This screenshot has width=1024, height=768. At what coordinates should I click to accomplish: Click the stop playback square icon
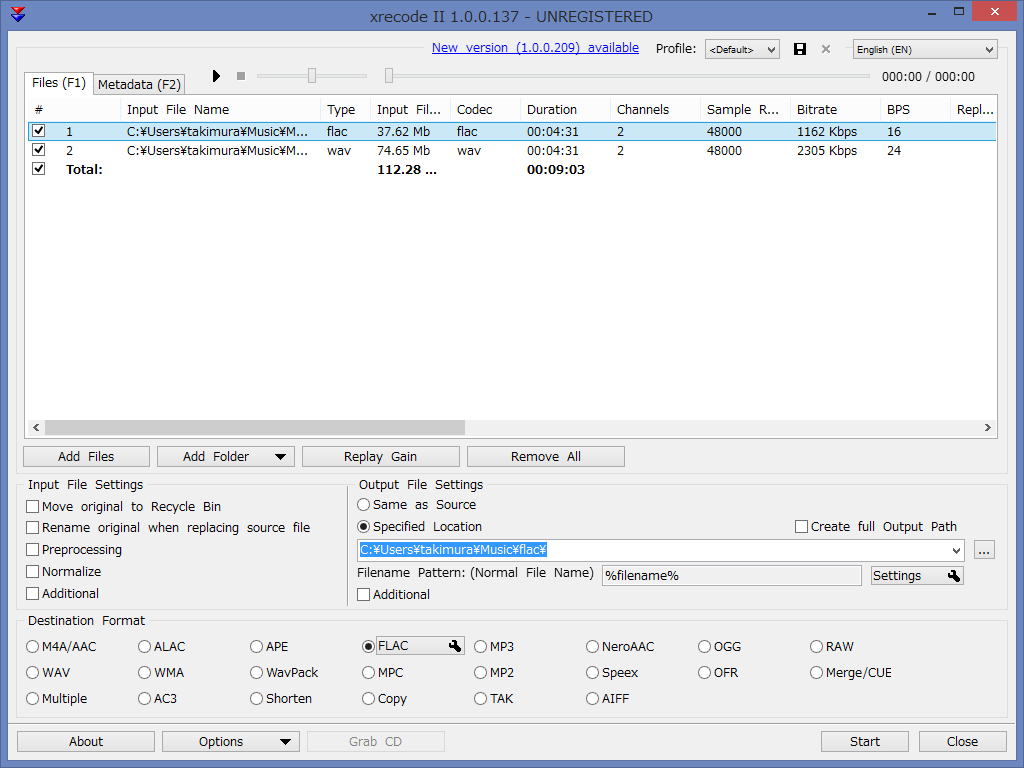pyautogui.click(x=241, y=76)
